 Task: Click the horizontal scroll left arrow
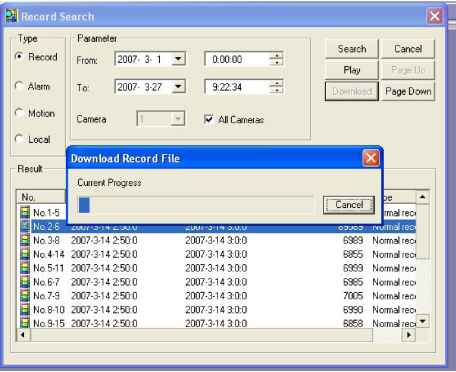pos(23,335)
